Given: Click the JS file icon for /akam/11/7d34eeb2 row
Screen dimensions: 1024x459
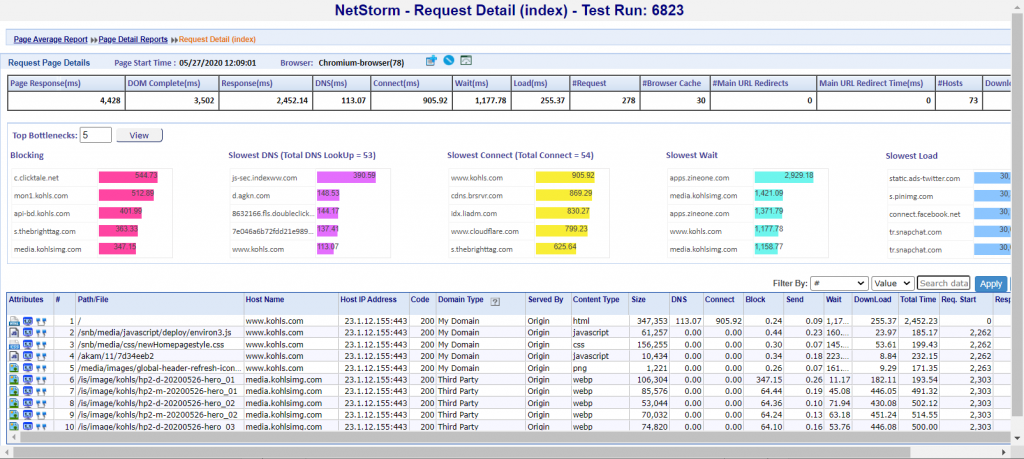Looking at the screenshot, I should [14, 356].
